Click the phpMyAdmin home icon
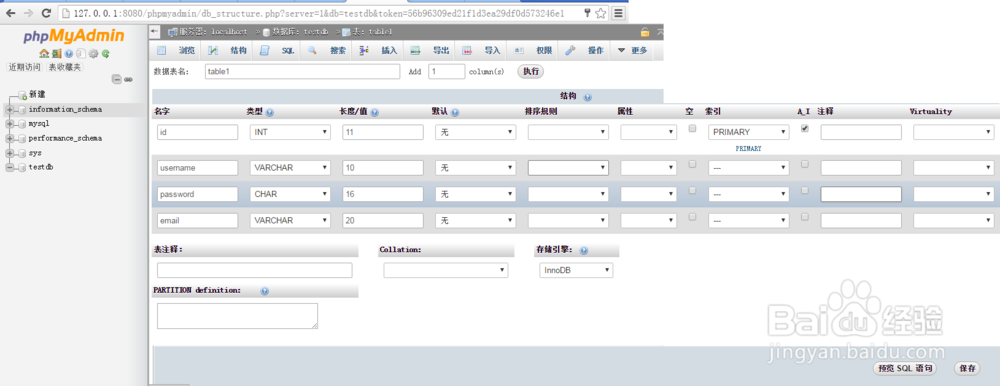The height and width of the screenshot is (386, 1000). coord(43,54)
